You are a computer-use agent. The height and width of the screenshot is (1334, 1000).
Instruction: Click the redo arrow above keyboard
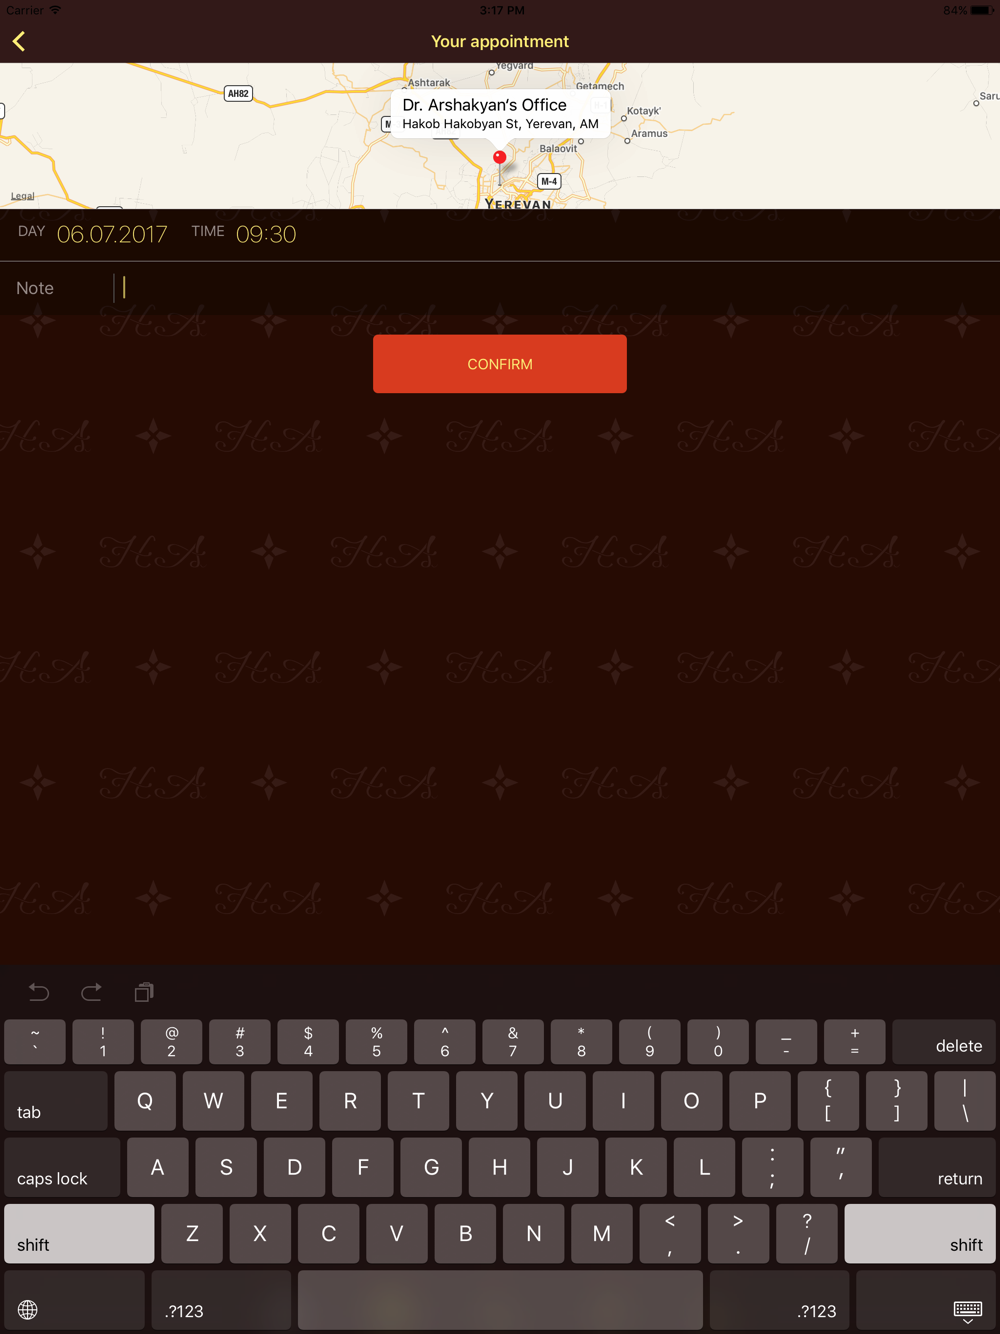[91, 992]
